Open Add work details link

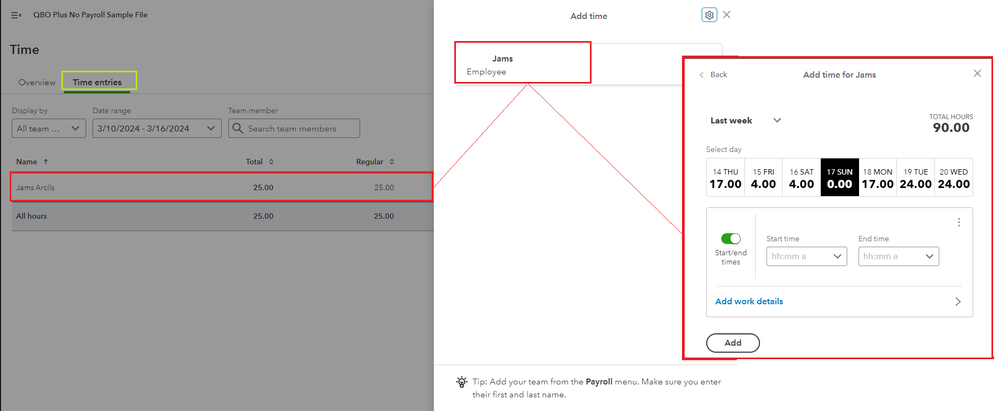point(749,301)
